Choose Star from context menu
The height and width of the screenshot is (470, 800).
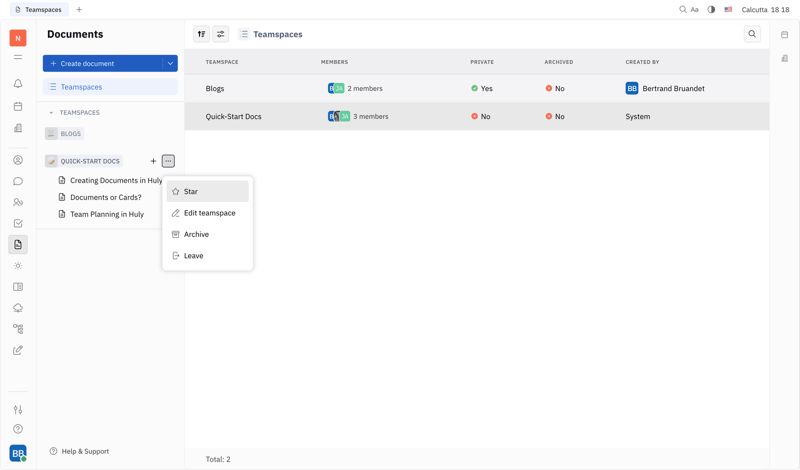(x=208, y=191)
